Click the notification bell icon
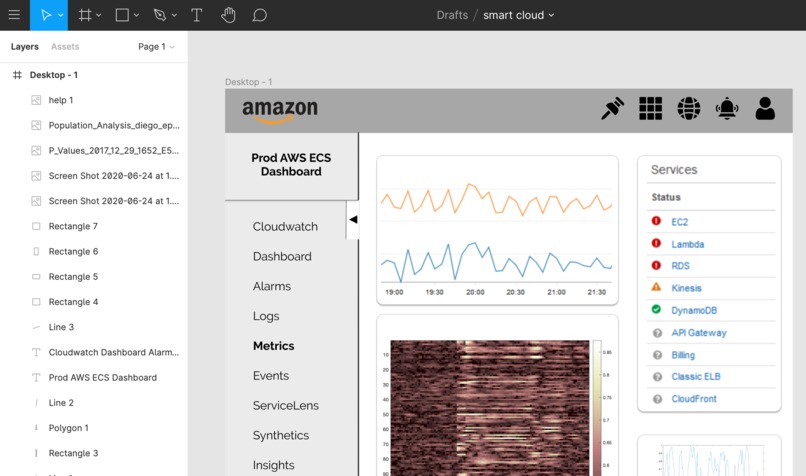Screen dimensions: 806x476 [727, 108]
